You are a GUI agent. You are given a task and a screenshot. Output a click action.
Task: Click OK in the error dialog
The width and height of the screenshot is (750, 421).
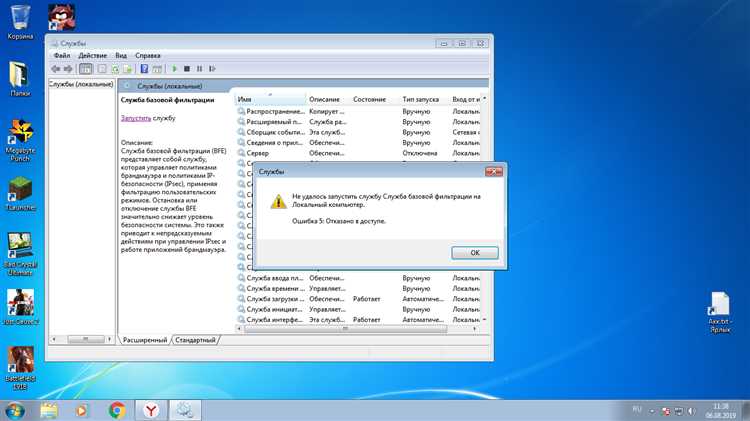pos(474,253)
